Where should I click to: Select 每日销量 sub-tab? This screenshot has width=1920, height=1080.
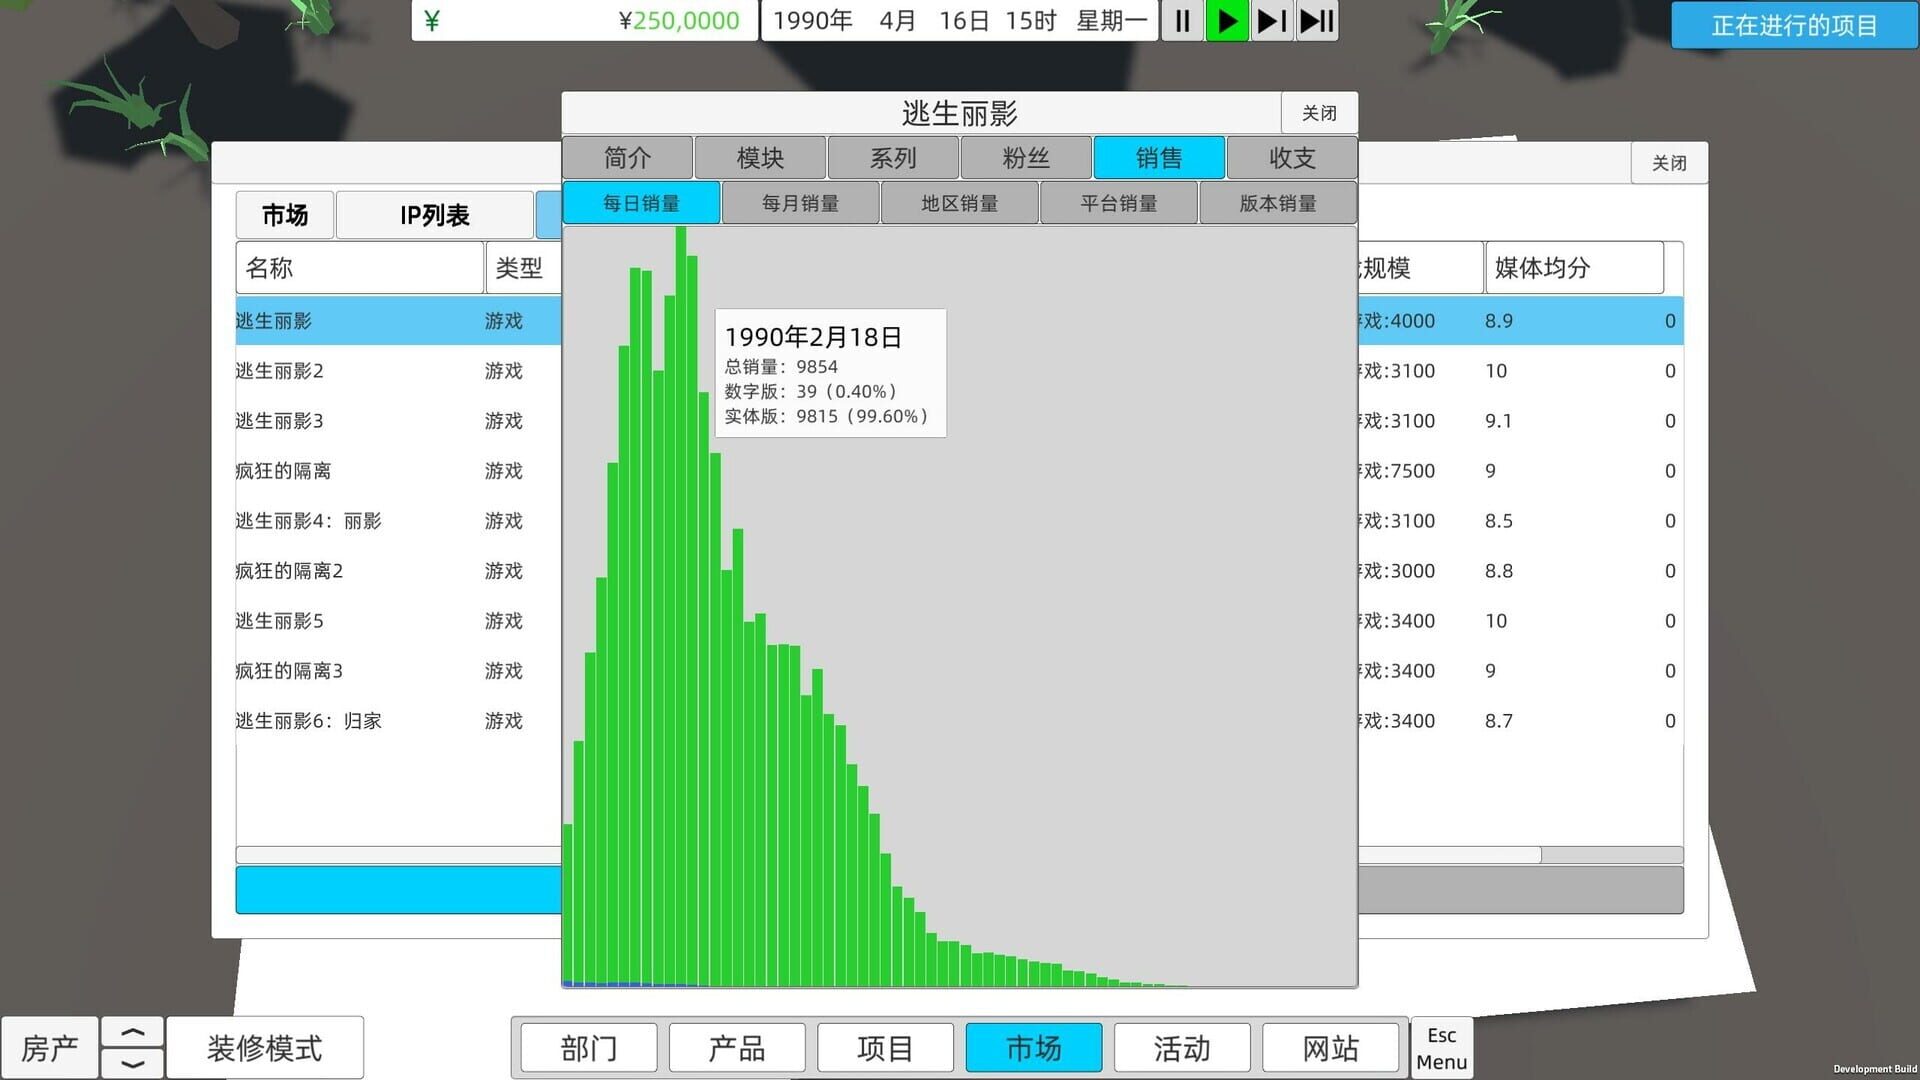[x=641, y=203]
